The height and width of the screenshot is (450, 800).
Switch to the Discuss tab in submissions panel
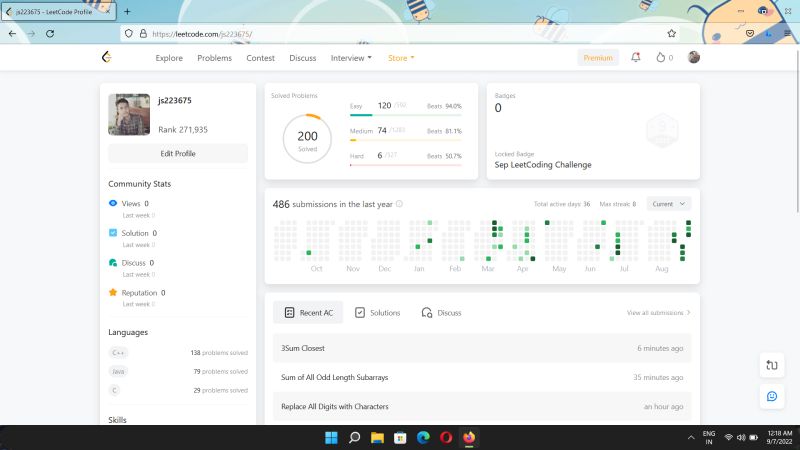pos(441,312)
